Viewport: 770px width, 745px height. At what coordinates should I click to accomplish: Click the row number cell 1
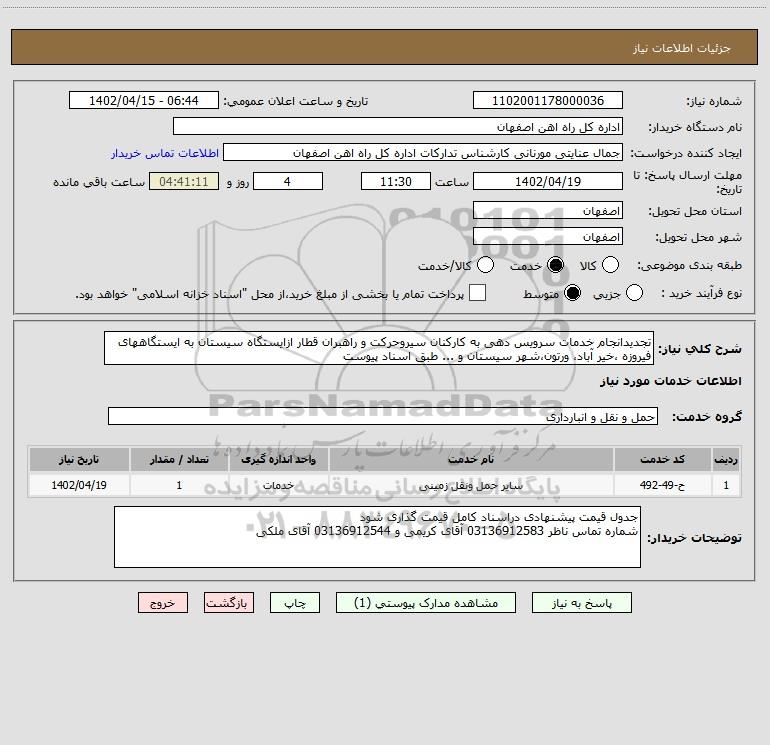coord(726,485)
